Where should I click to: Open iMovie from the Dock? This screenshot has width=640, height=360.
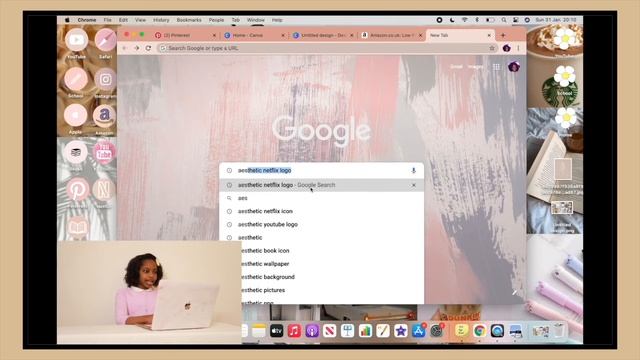(x=400, y=331)
